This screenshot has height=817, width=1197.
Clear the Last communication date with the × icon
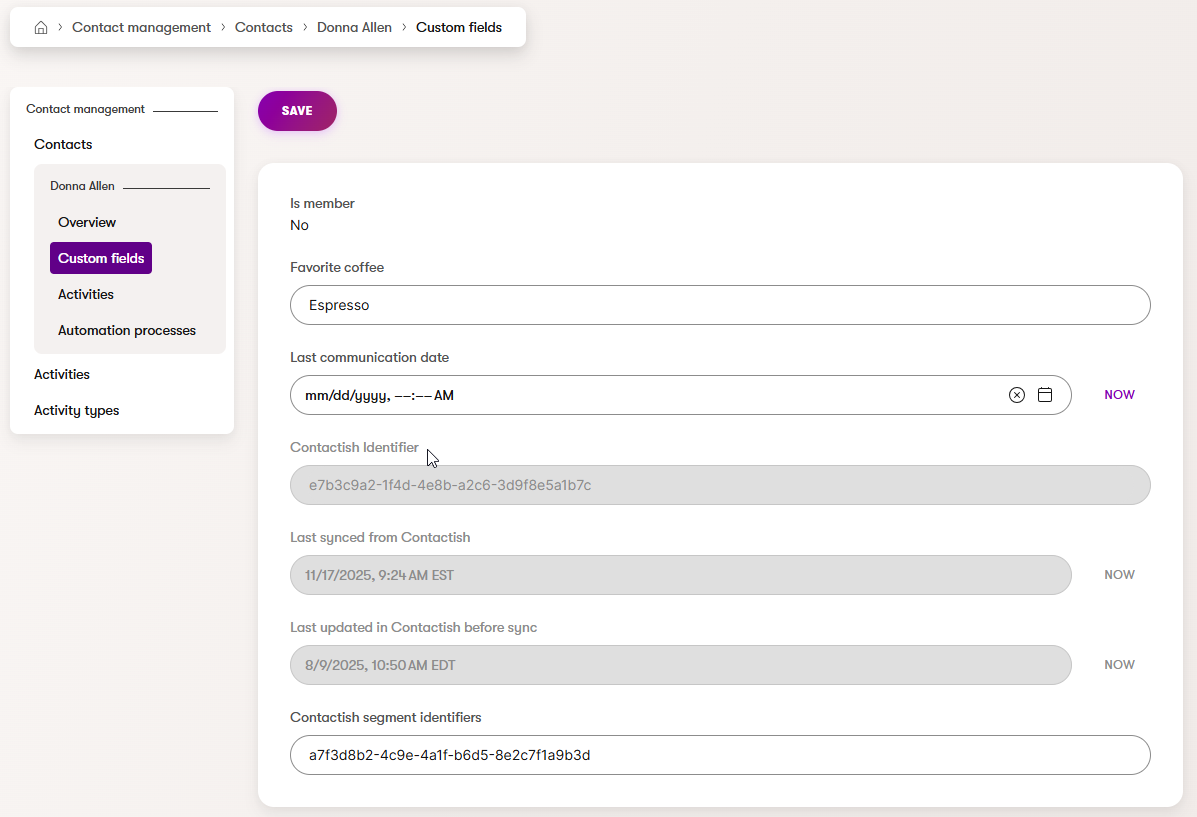[x=1017, y=395]
